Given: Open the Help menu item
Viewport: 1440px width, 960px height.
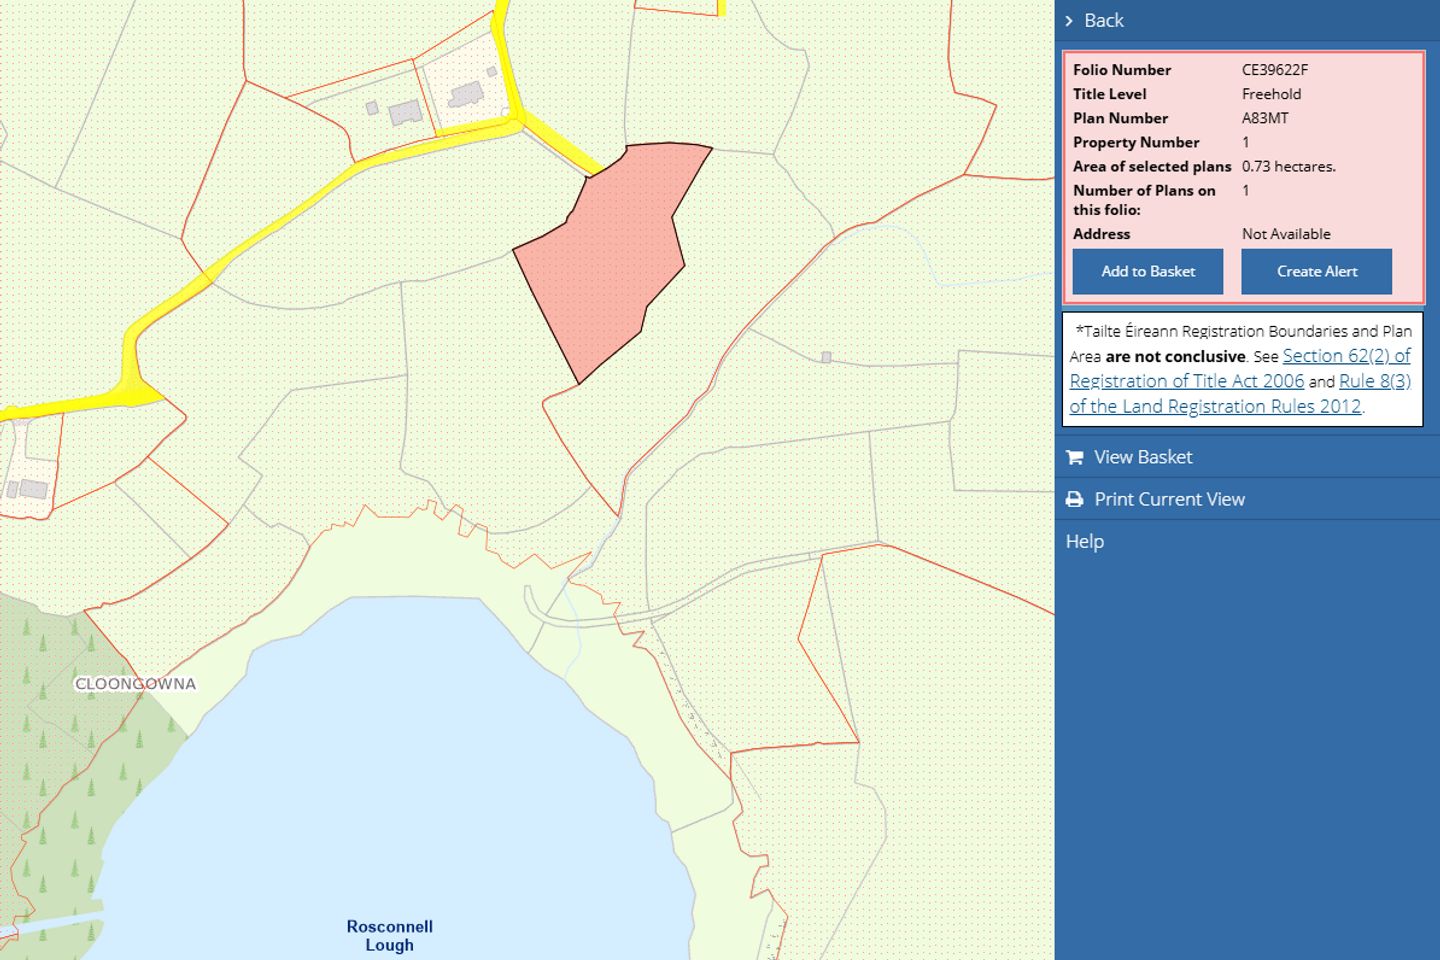Looking at the screenshot, I should pos(1084,541).
